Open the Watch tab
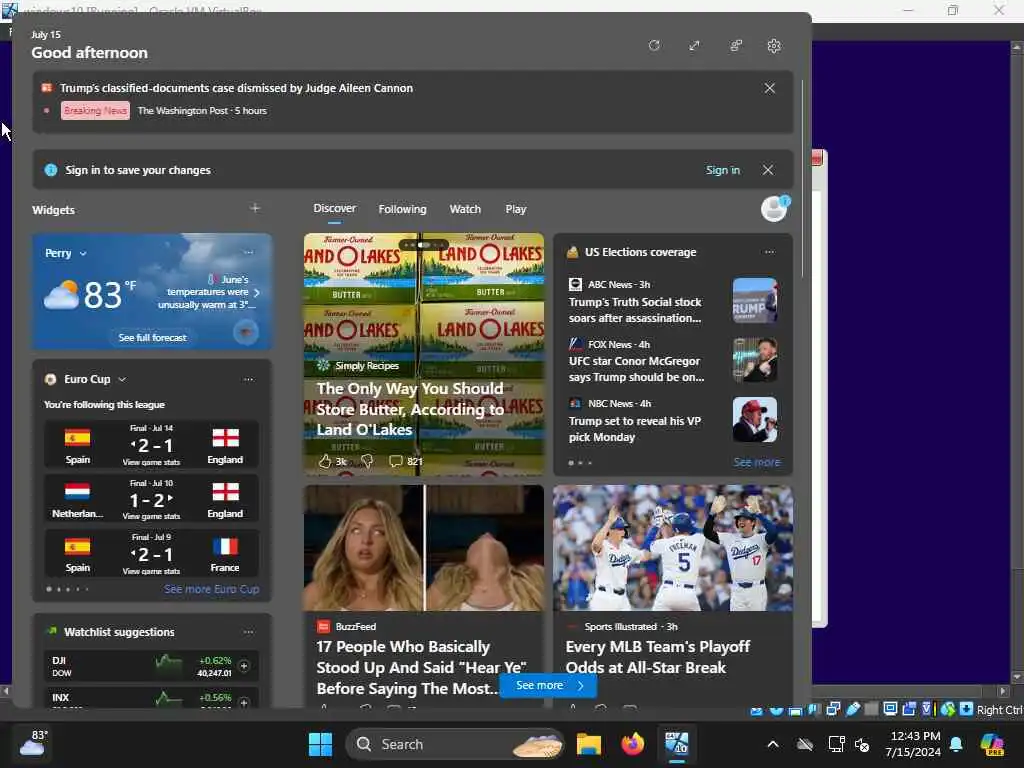This screenshot has height=768, width=1024. [x=465, y=209]
